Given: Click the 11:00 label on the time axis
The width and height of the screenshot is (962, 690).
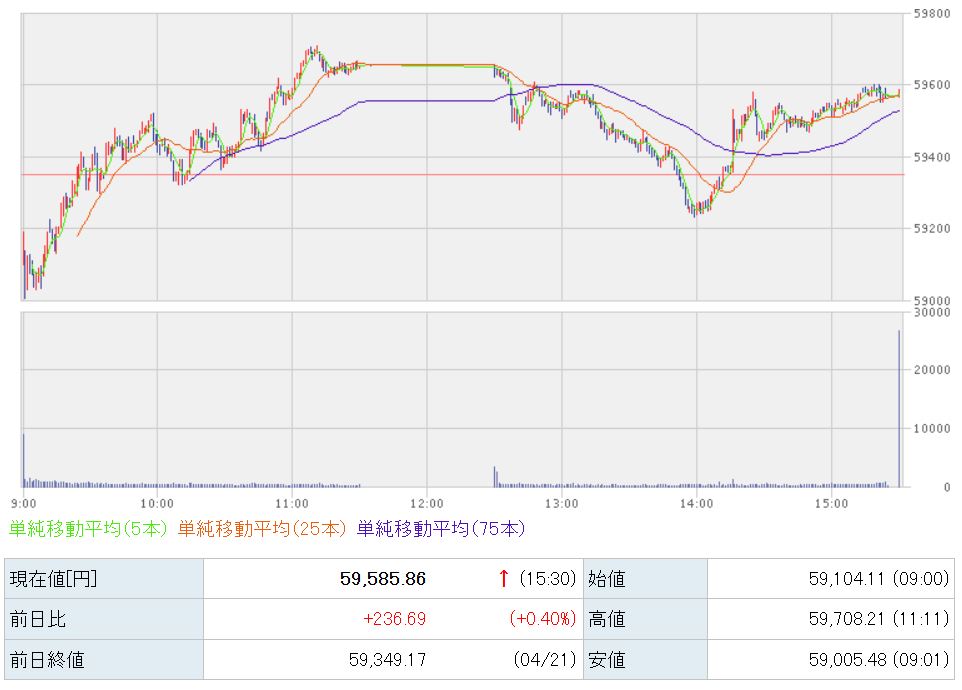Looking at the screenshot, I should 292,502.
